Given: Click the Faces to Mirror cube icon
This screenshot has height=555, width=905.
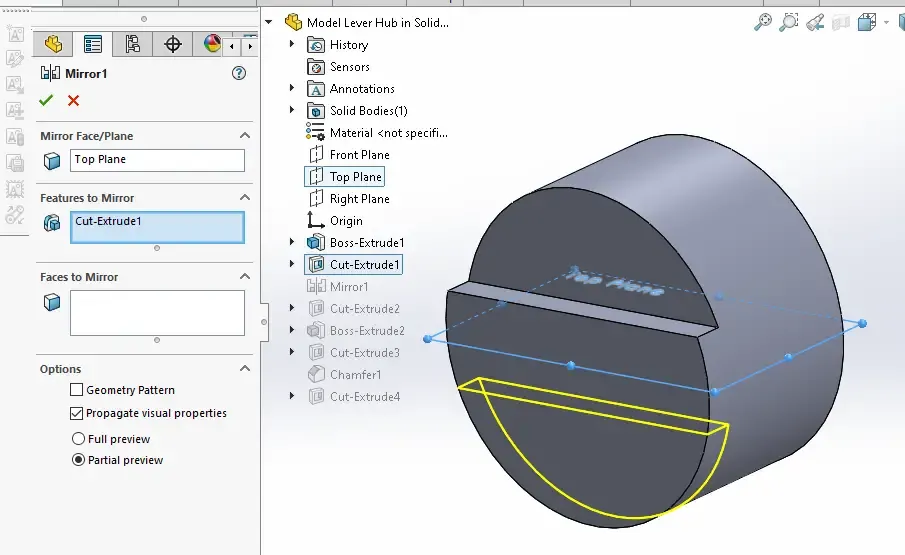Looking at the screenshot, I should 52,302.
